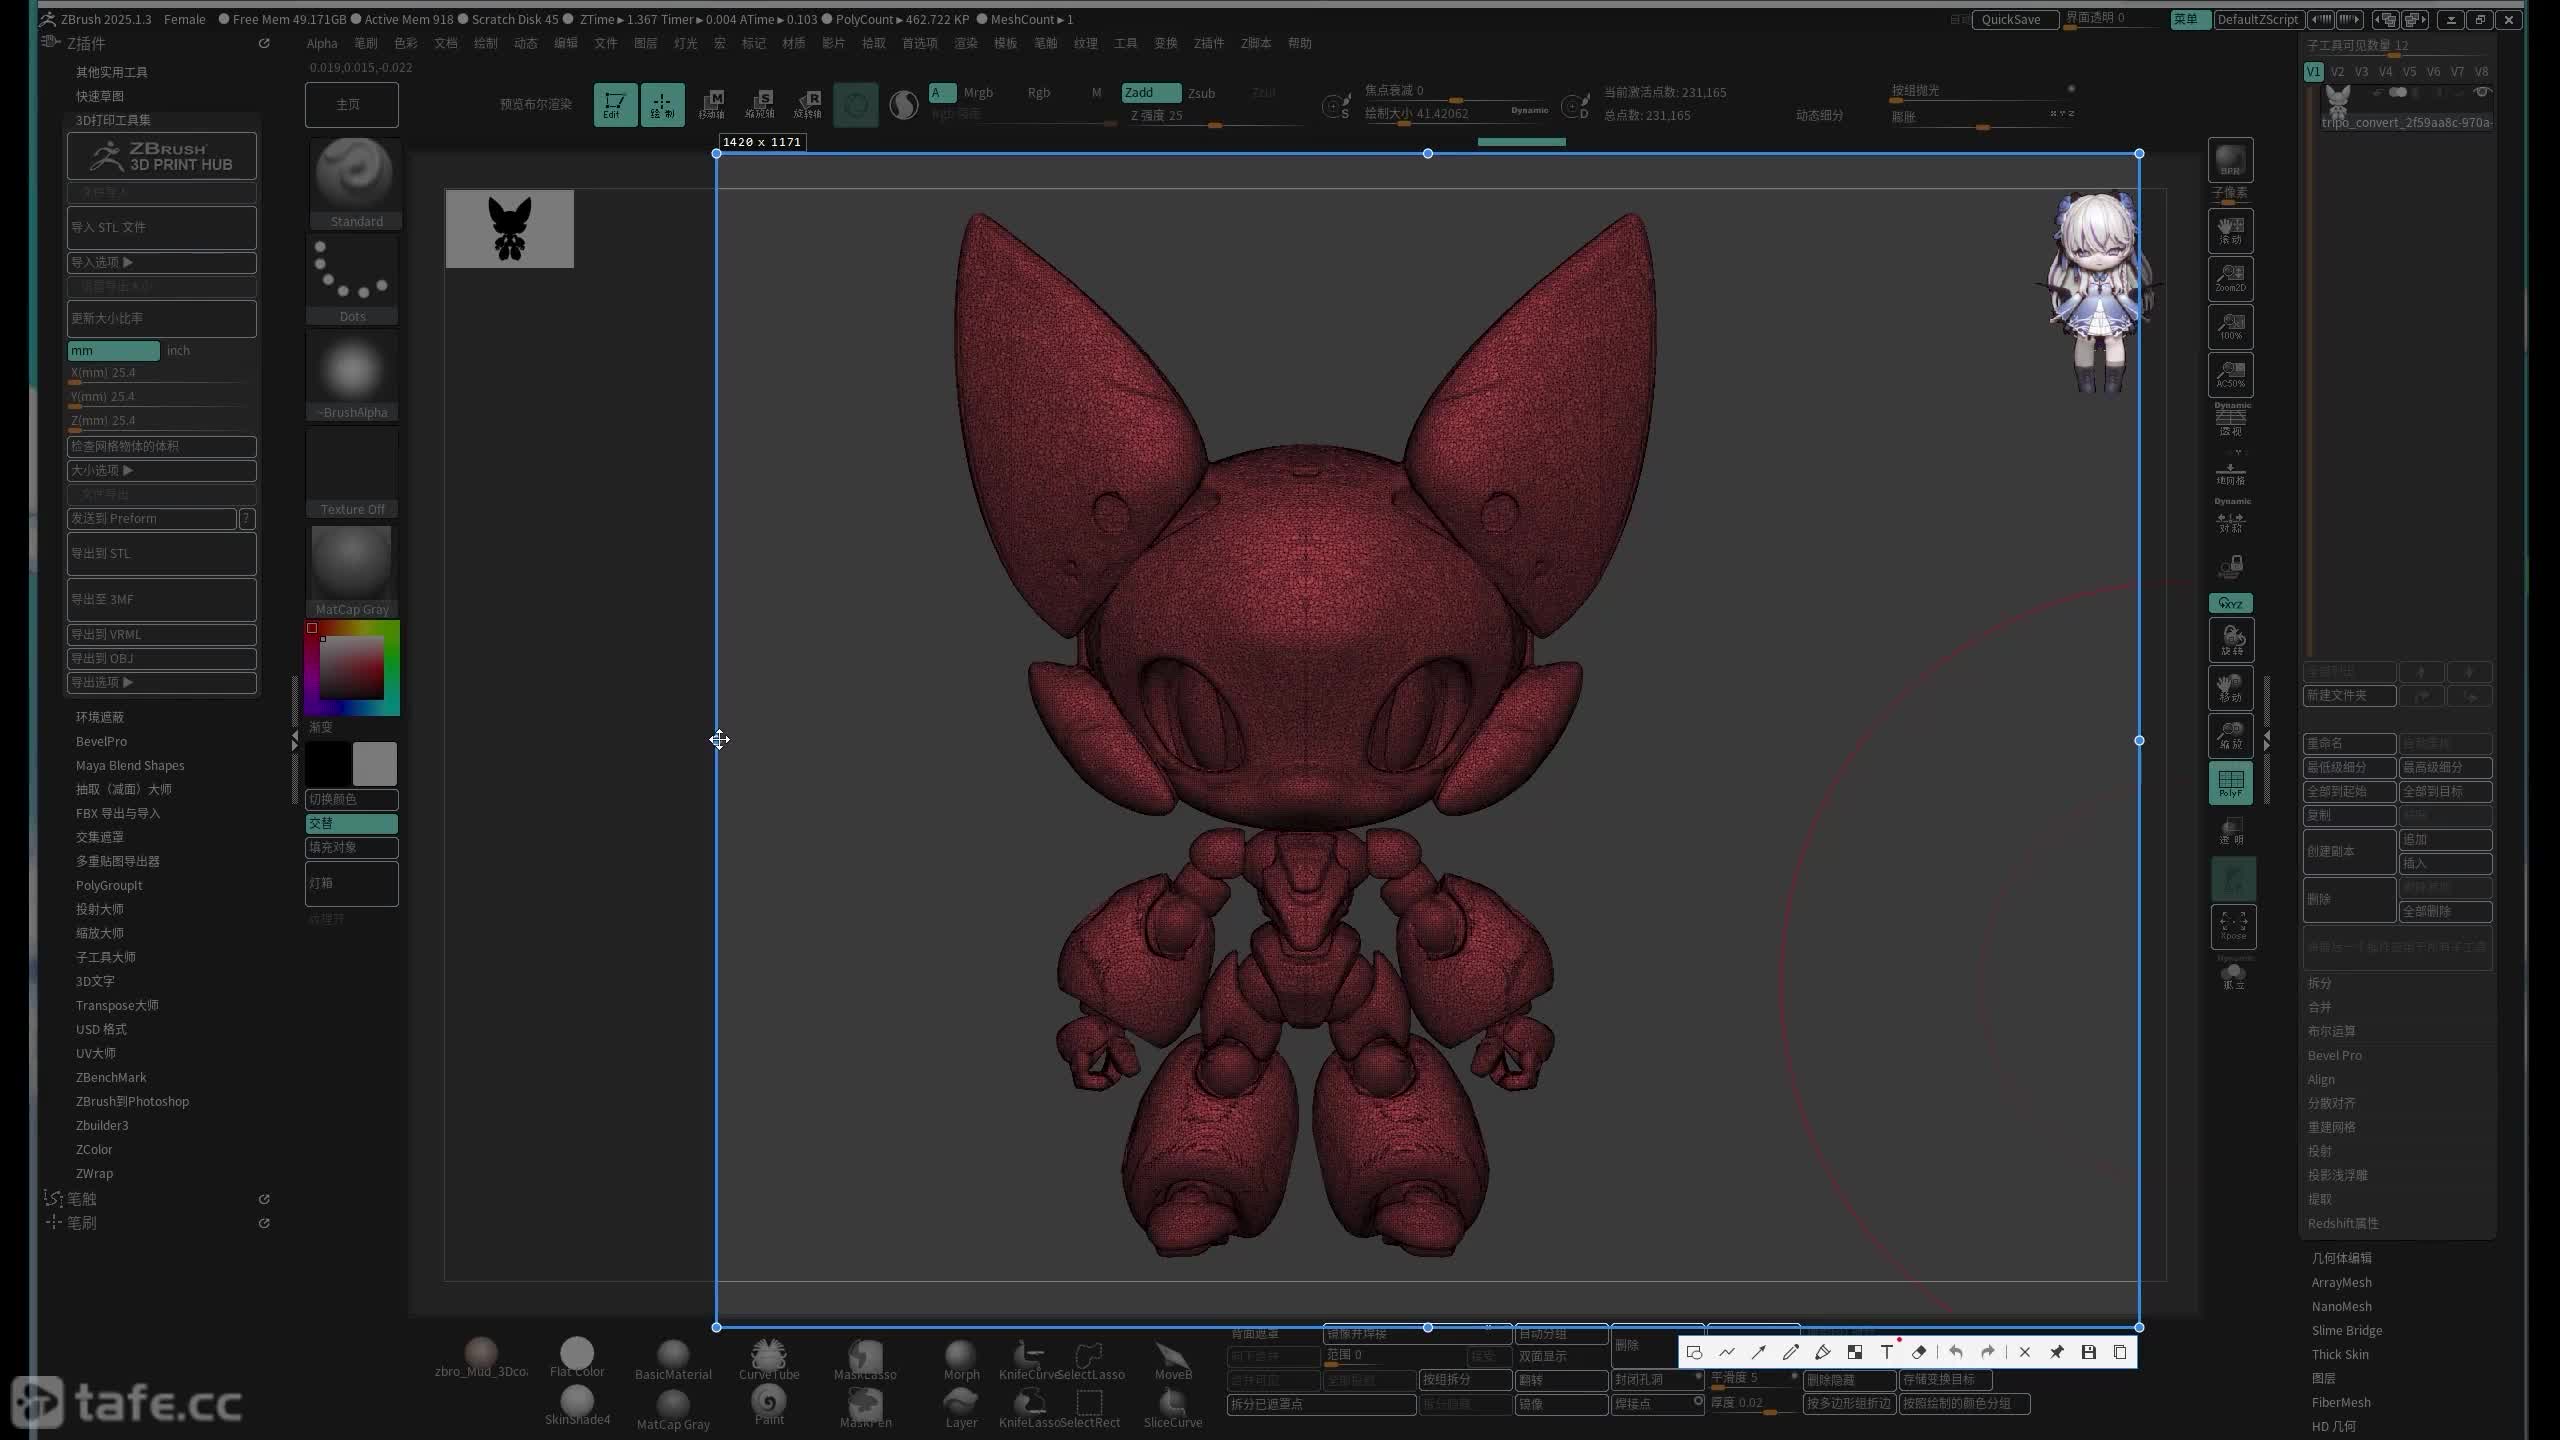Choose the Flat Color material ball
The image size is (2560, 1440).
(x=577, y=1358)
